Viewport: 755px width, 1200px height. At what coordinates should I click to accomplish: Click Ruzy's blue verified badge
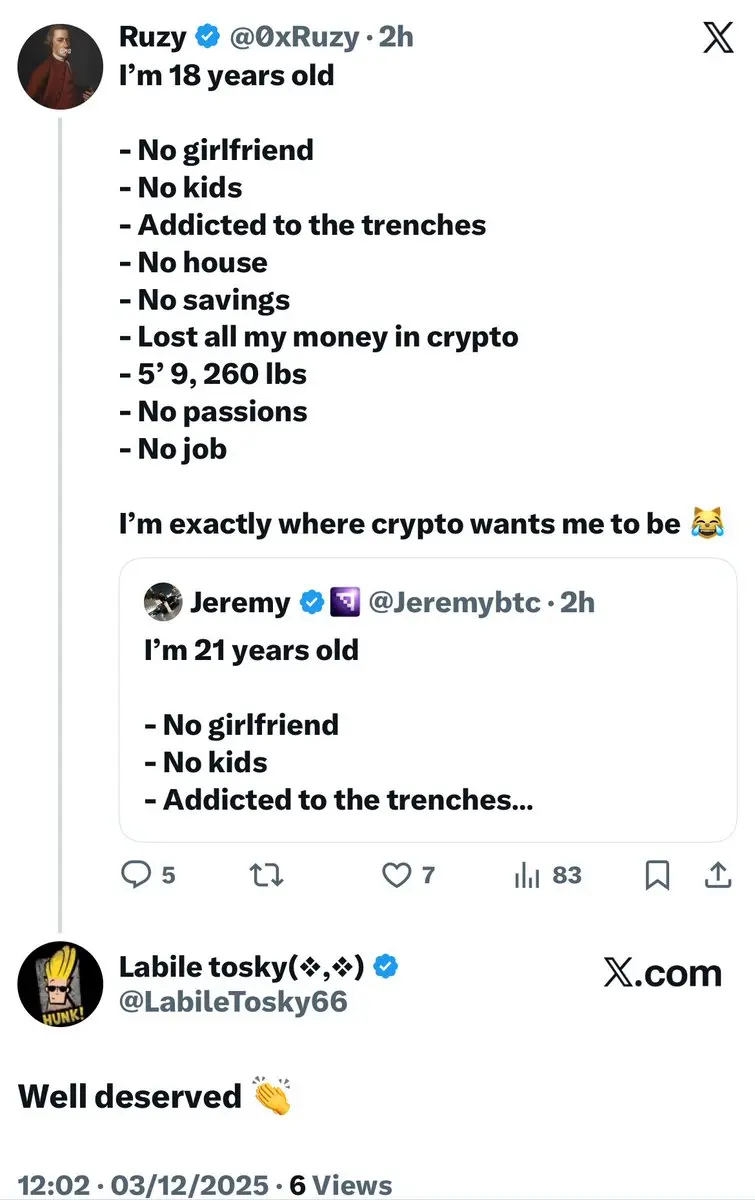208,38
